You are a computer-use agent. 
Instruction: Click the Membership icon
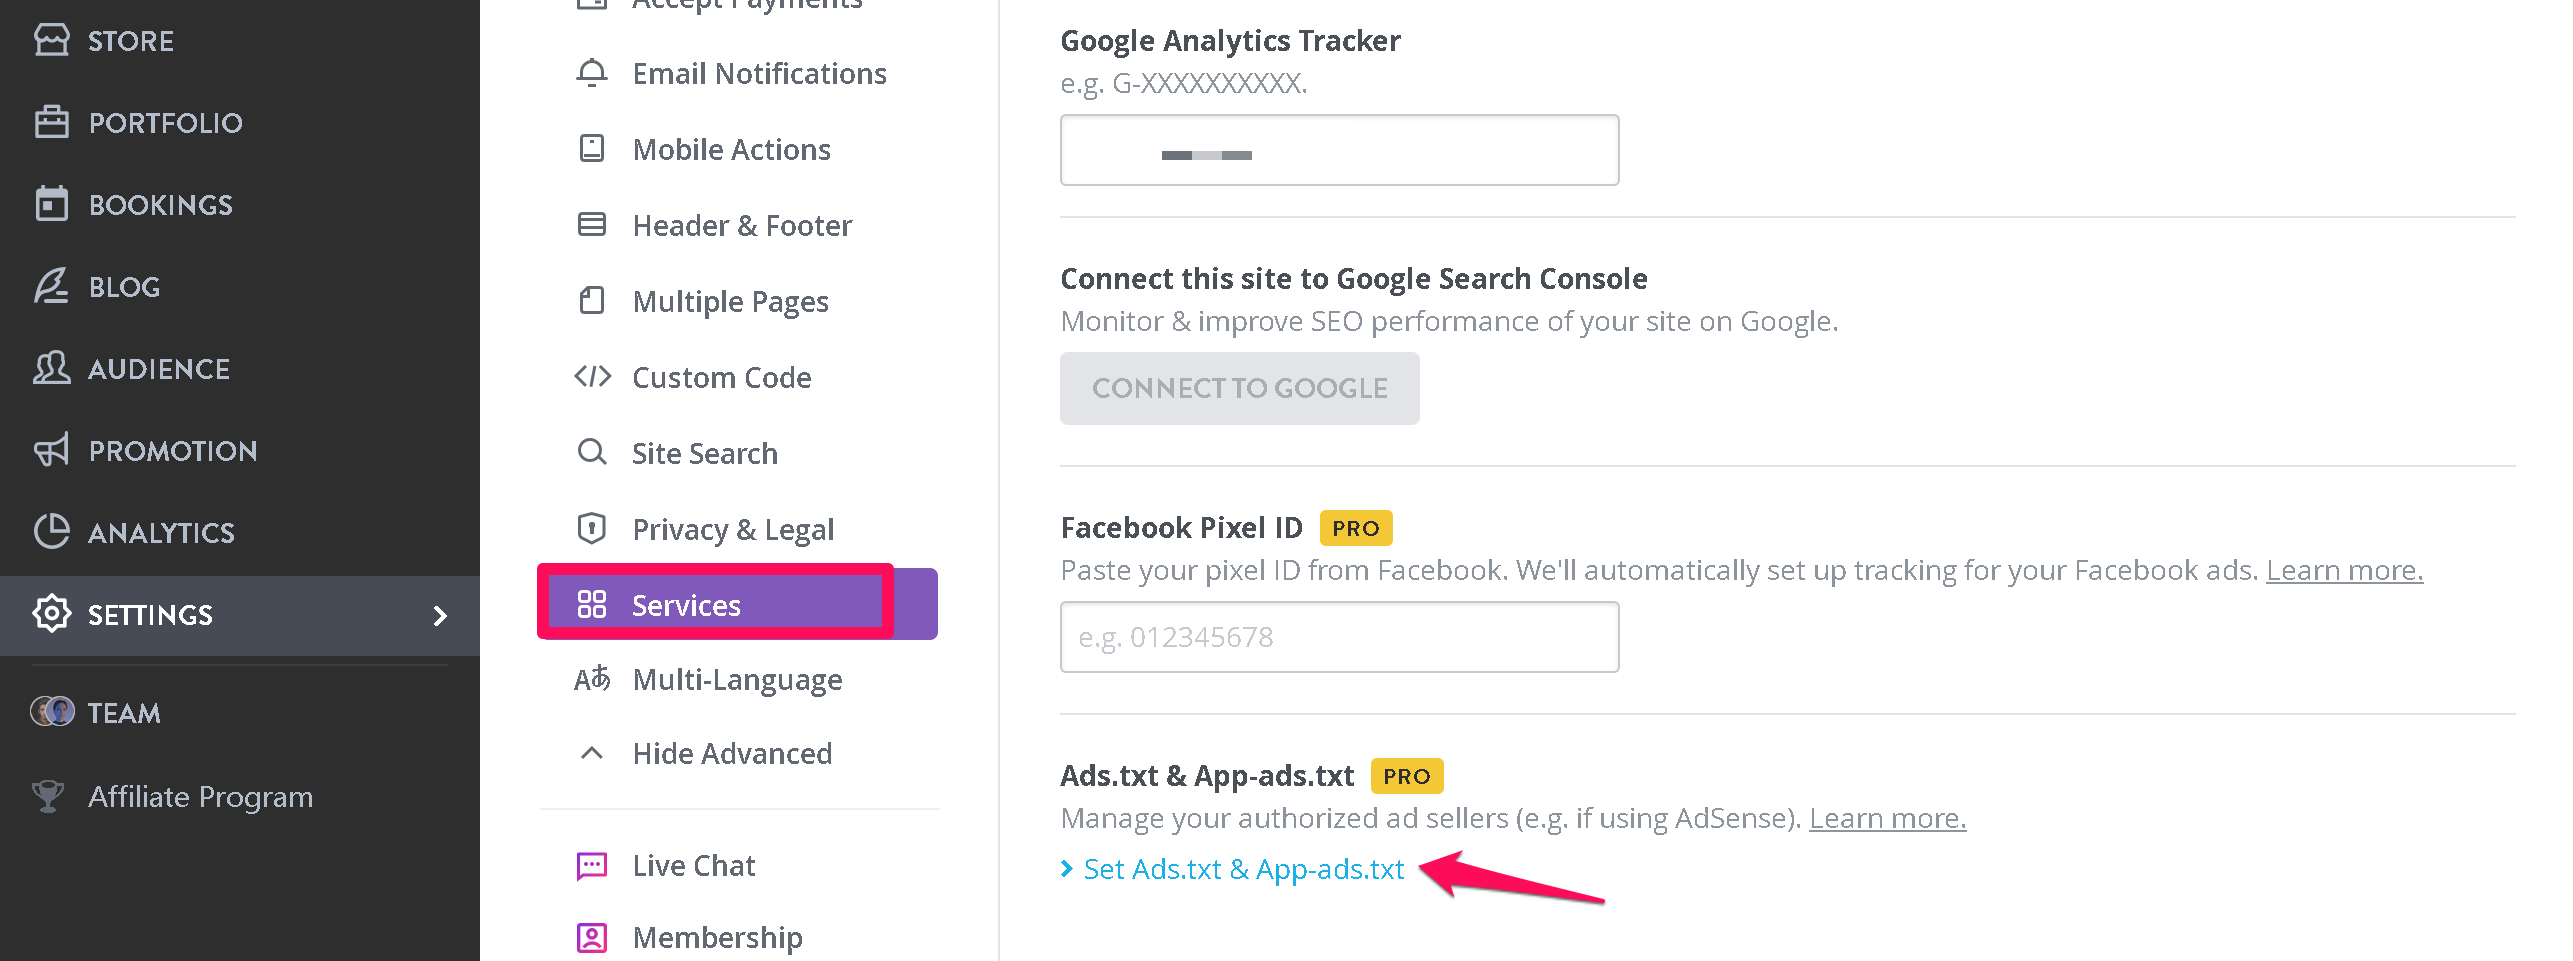tap(592, 936)
